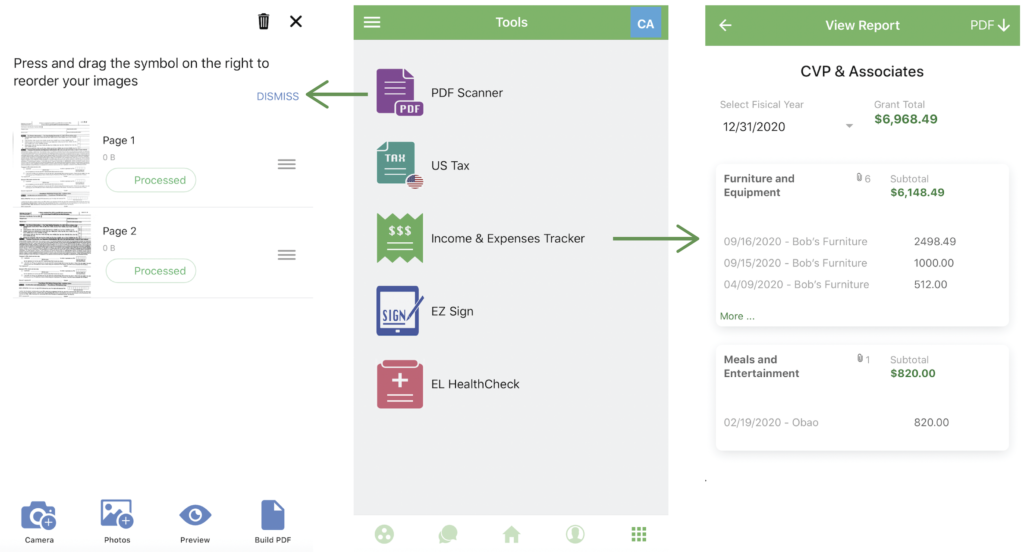Tap the Build PDF icon
Screen dimensions: 1024x557
tap(272, 515)
